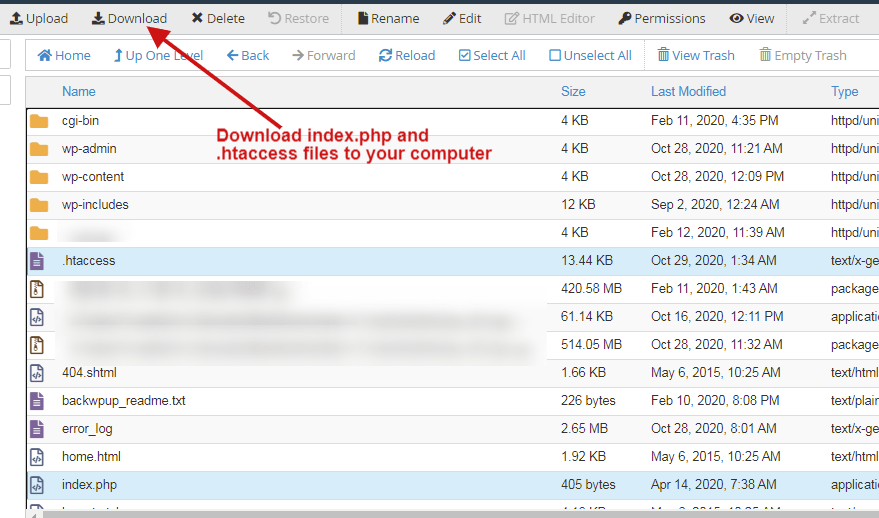
Task: Click the 404.shtml file icon
Action: 37,373
